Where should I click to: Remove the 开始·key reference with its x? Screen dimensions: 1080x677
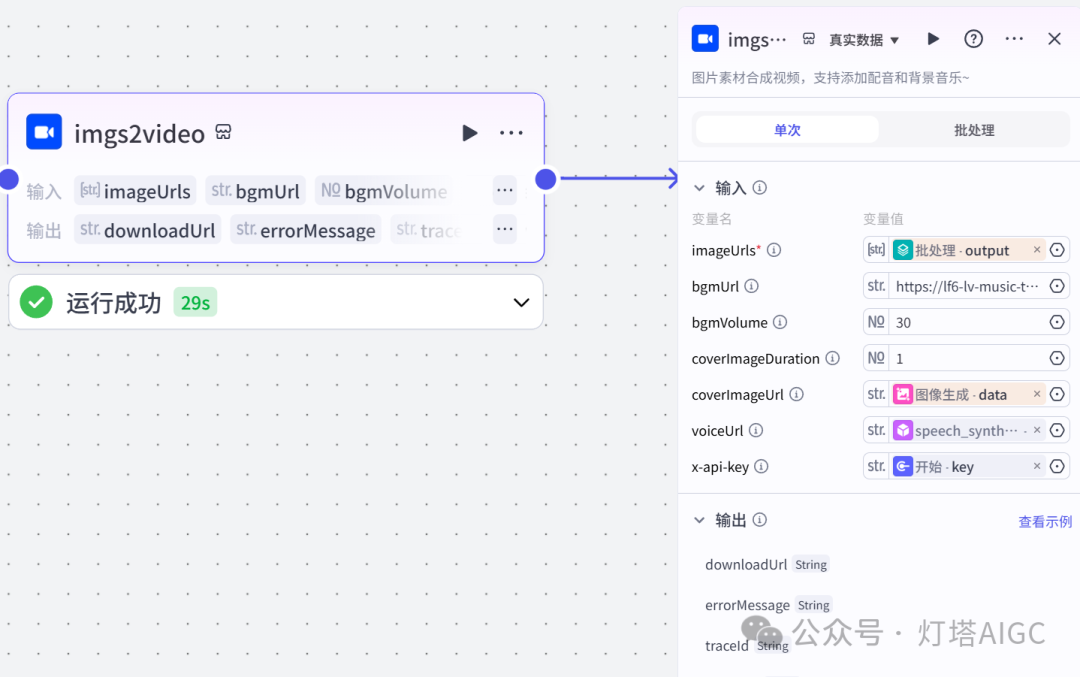pos(1036,465)
